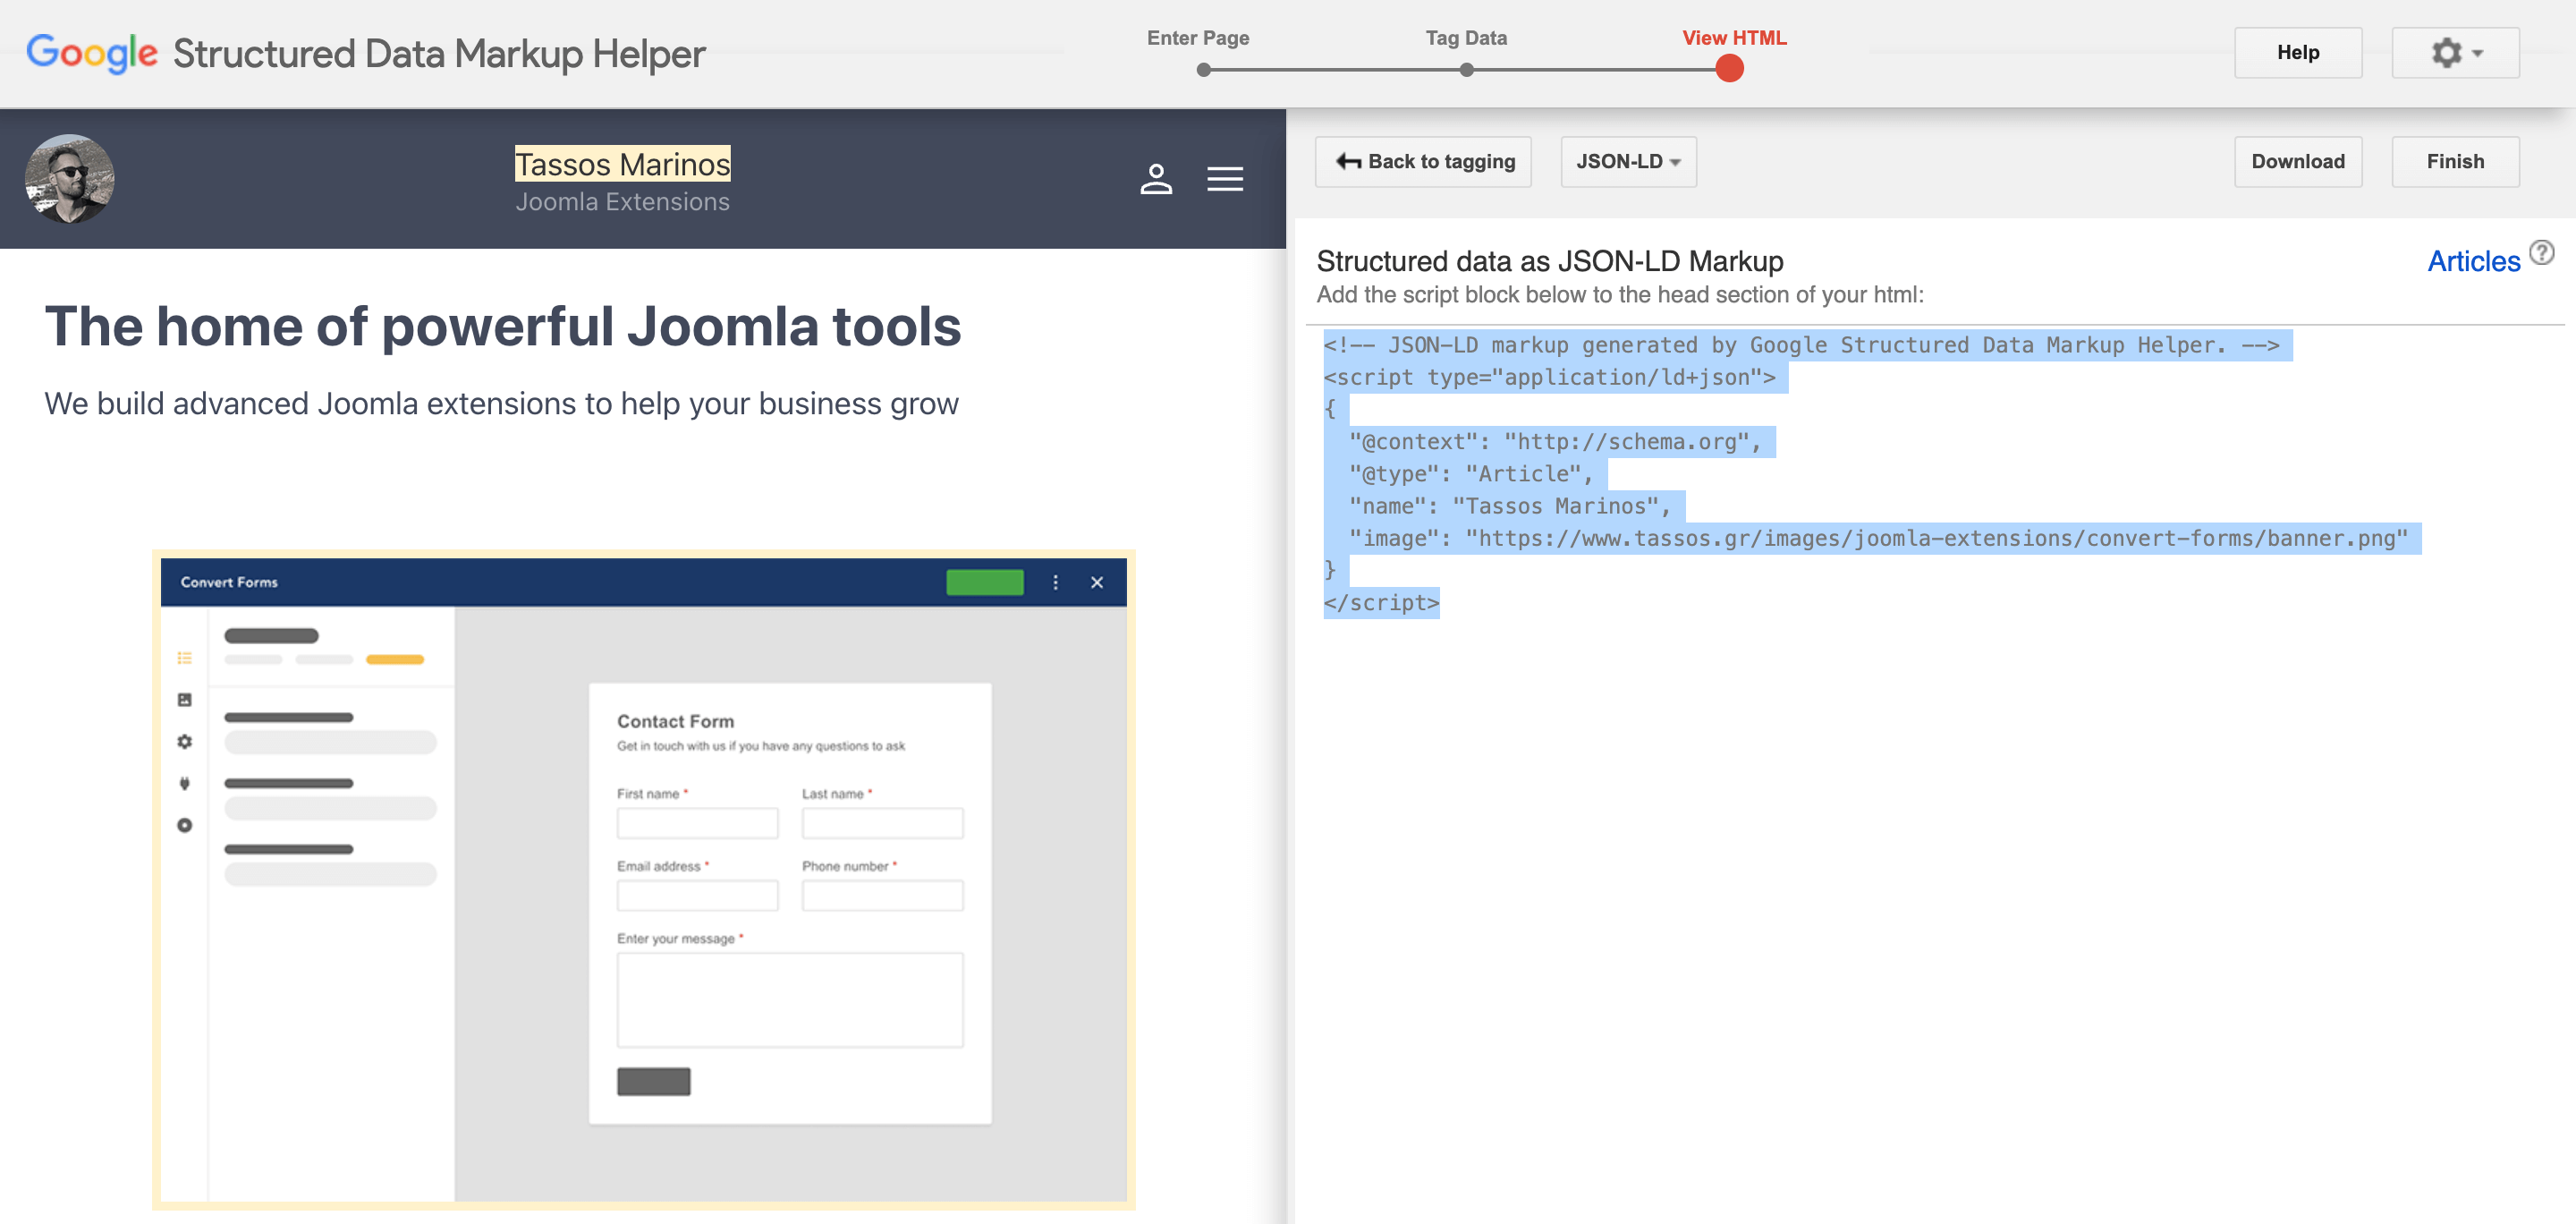
Task: Click the closing </script> tag
Action: coord(1381,603)
